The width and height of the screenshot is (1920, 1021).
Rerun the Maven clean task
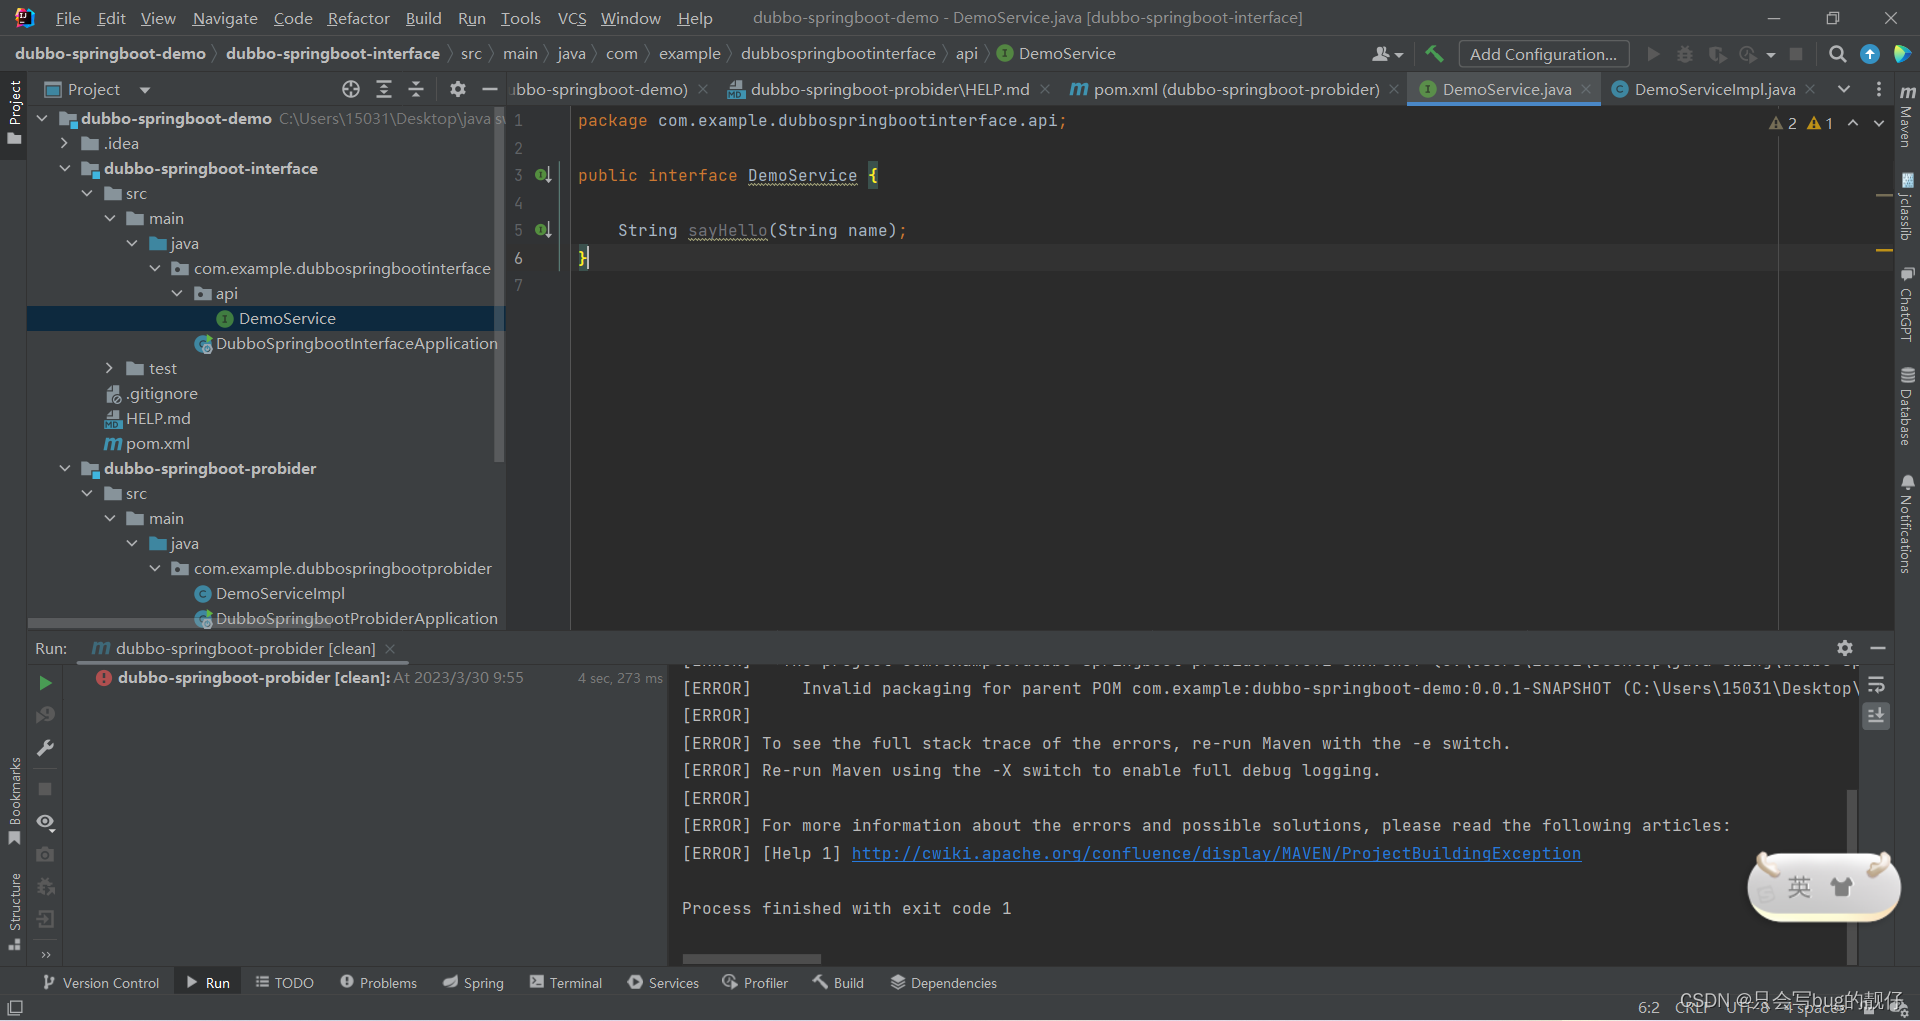45,683
